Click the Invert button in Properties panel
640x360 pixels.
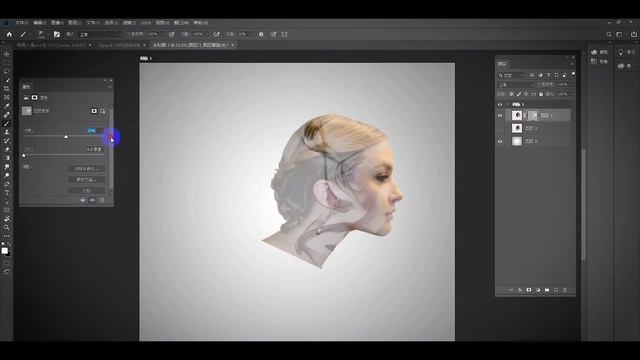pos(86,191)
